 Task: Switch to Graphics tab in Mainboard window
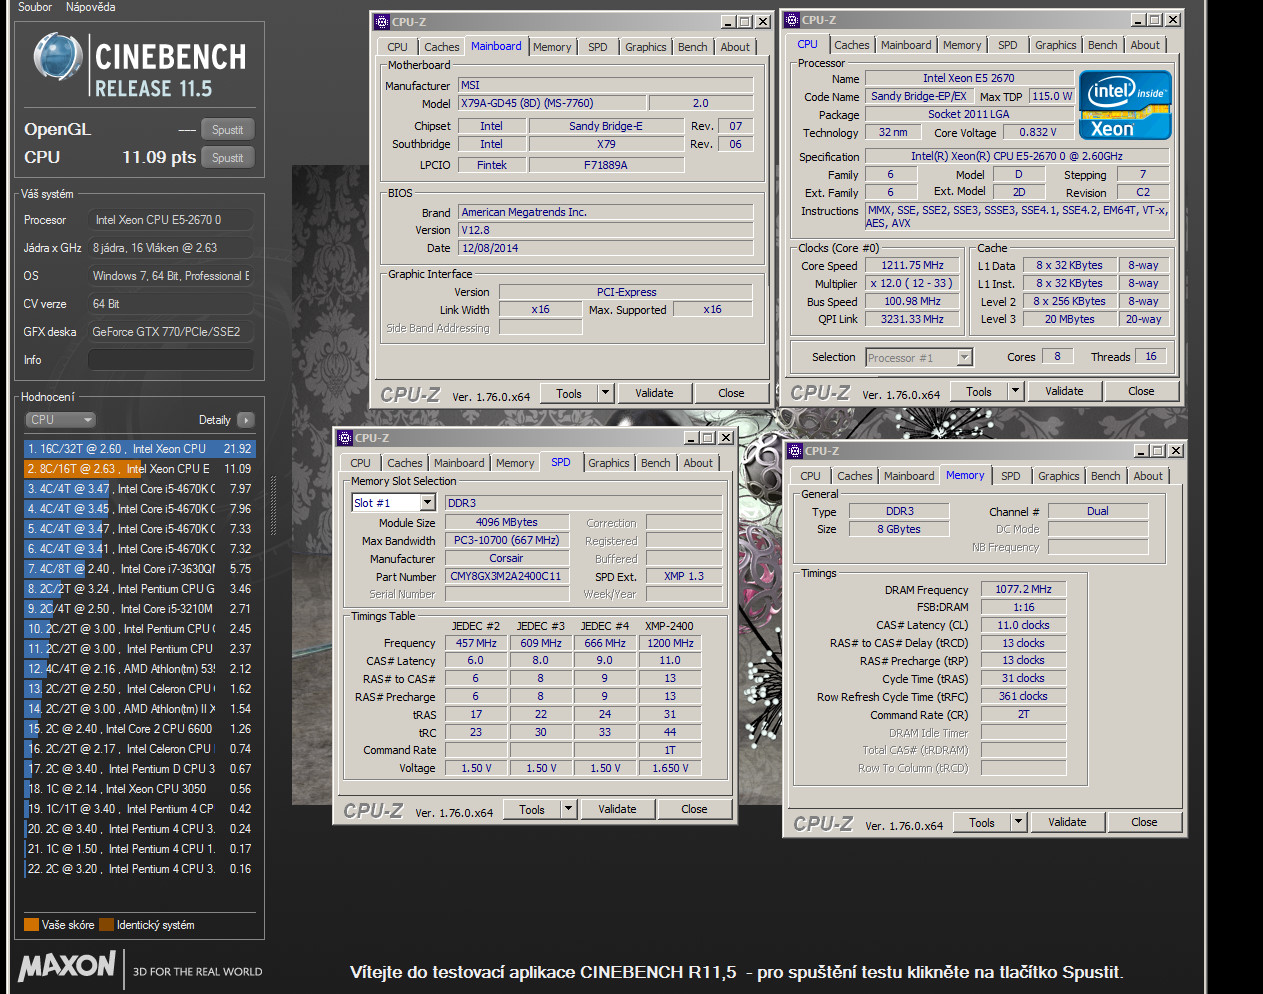click(645, 47)
